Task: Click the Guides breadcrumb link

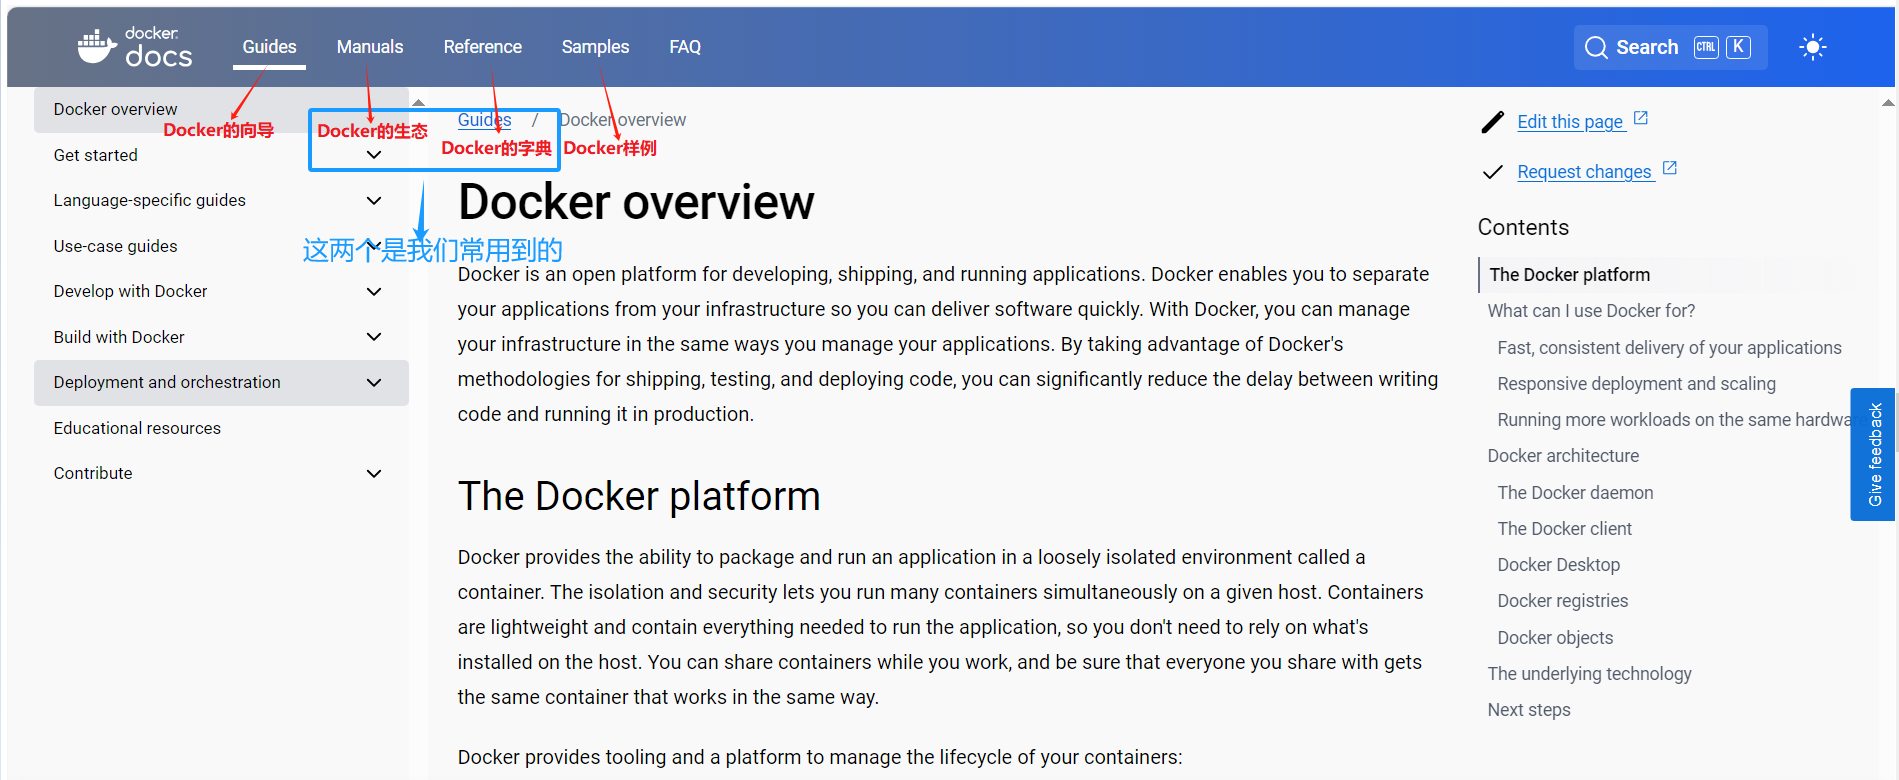Action: (484, 120)
